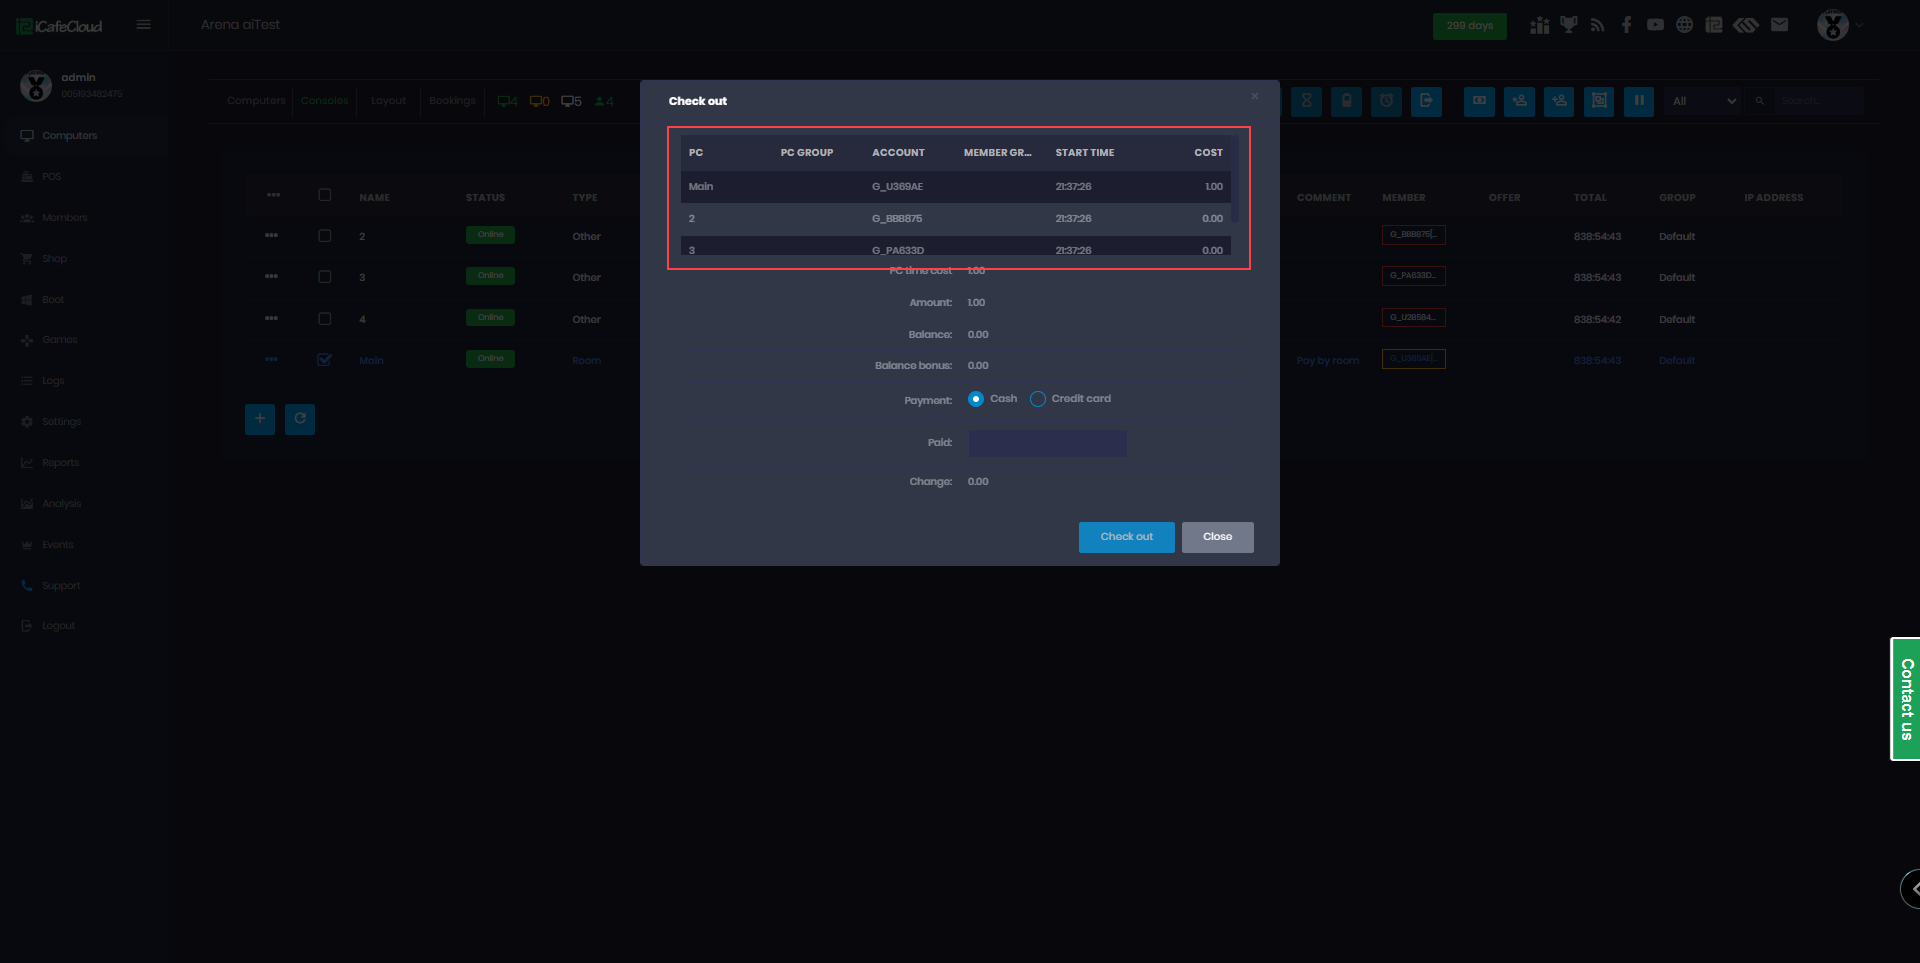Toggle the hamburger sidebar menu icon

tap(144, 25)
